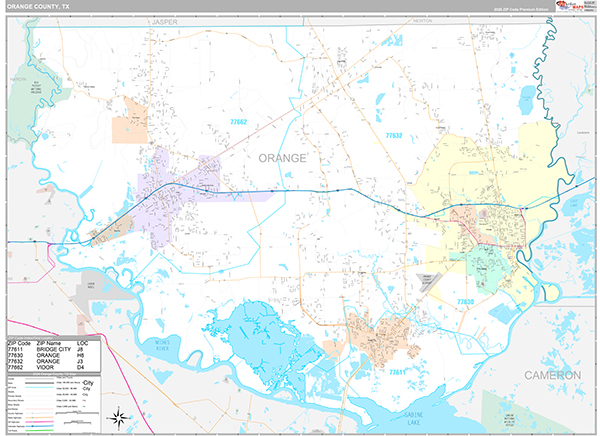Click the SABINE LAKE label

click(414, 418)
